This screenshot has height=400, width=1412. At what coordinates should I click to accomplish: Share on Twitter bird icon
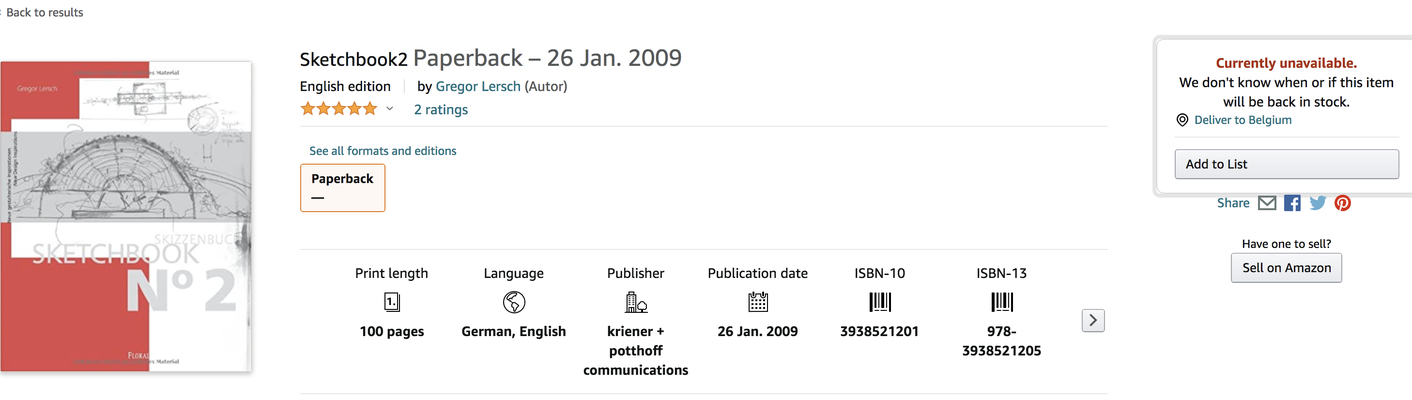point(1318,203)
